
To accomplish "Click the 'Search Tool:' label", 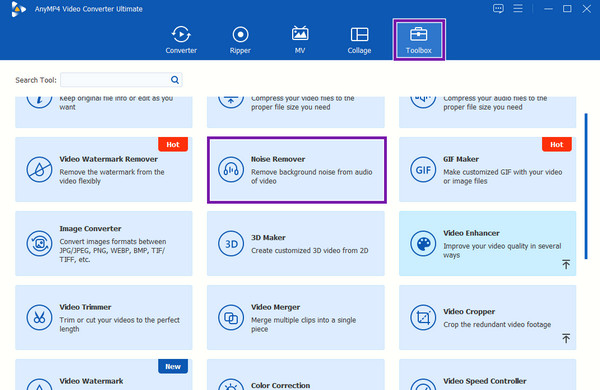I will [x=36, y=80].
